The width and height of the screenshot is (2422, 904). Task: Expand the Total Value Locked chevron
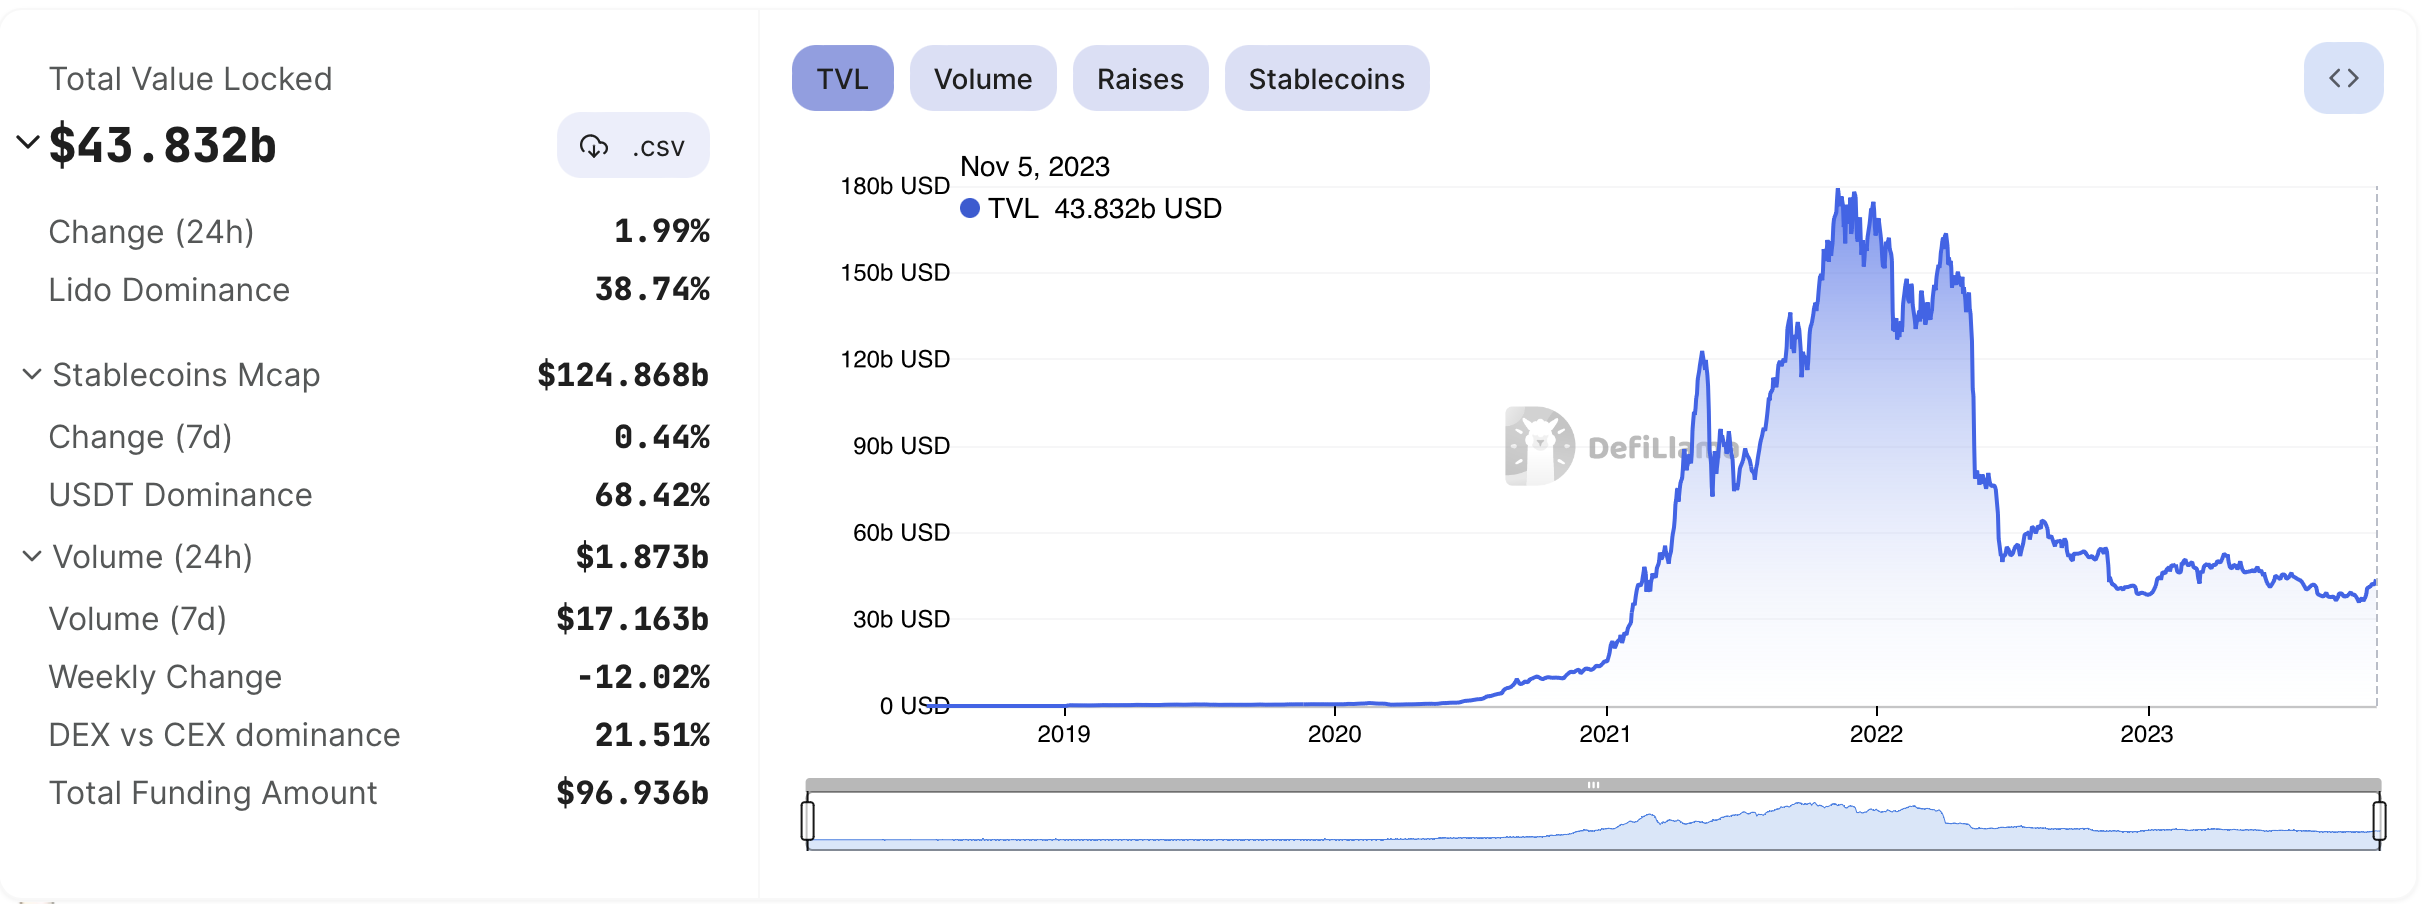[x=28, y=142]
